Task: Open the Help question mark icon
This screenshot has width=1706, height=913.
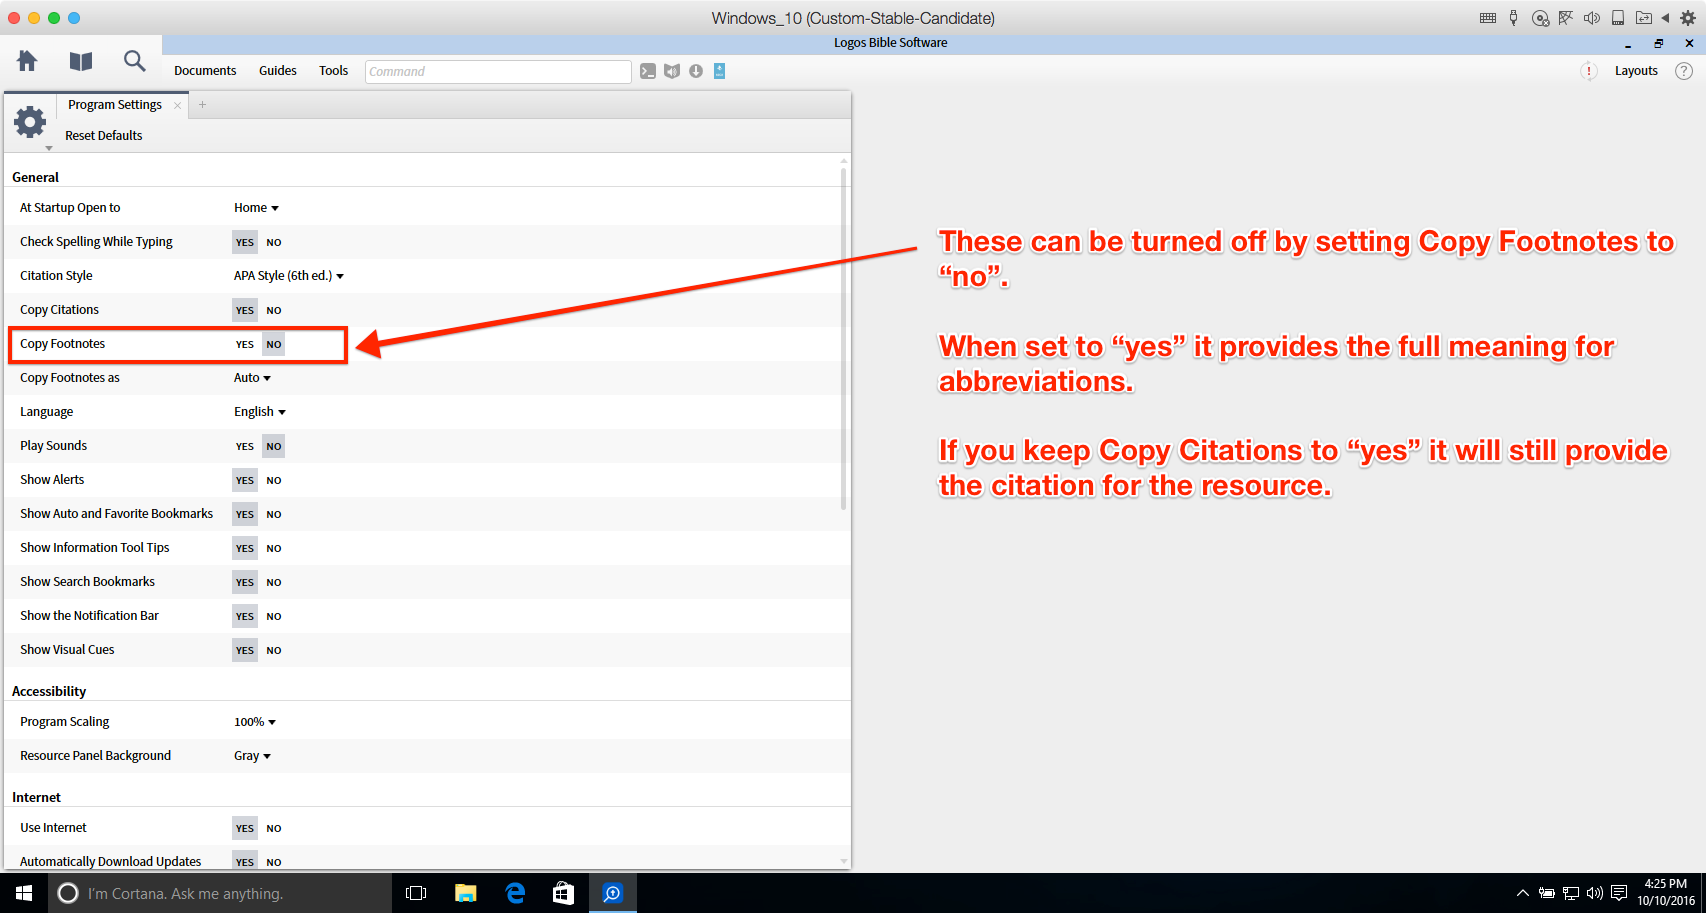Action: 1684,71
